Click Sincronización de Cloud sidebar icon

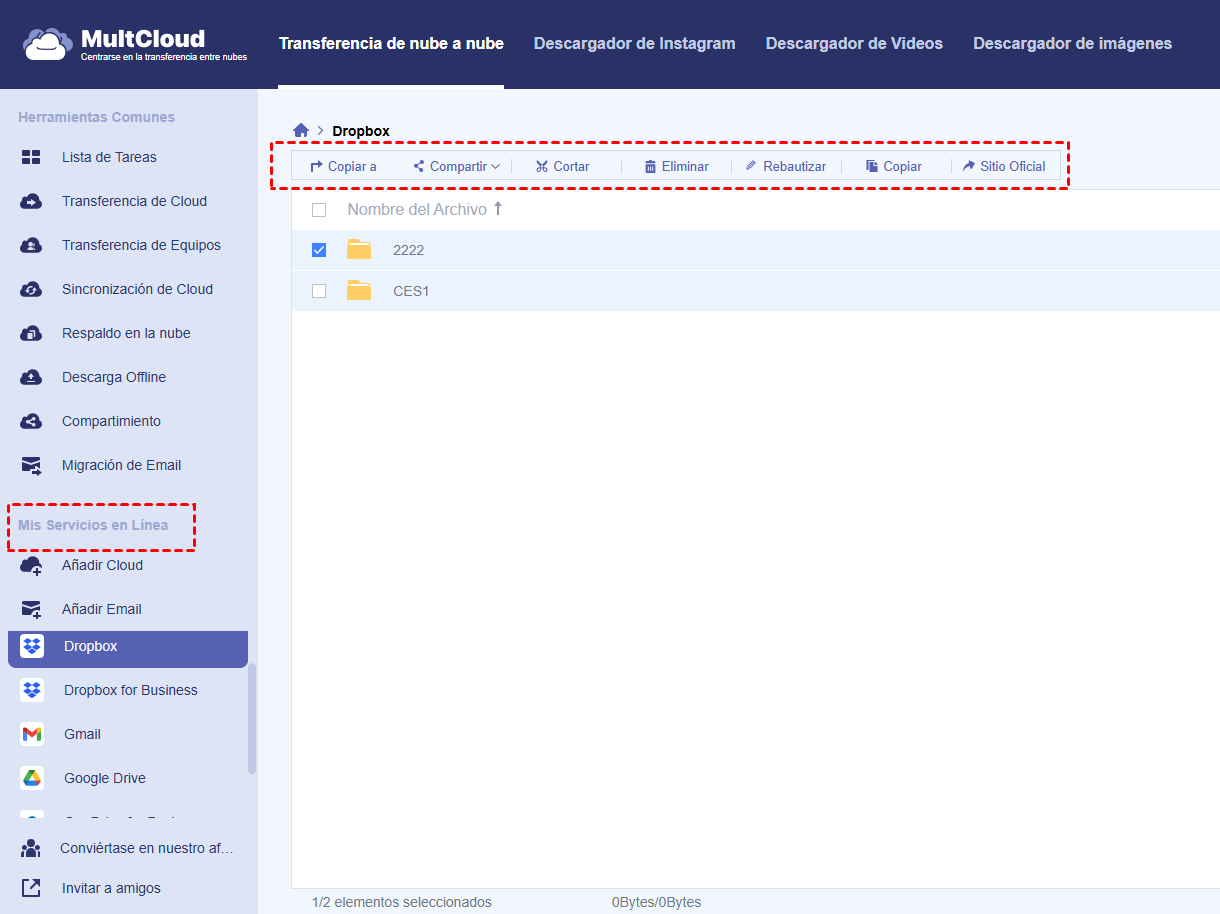point(31,289)
